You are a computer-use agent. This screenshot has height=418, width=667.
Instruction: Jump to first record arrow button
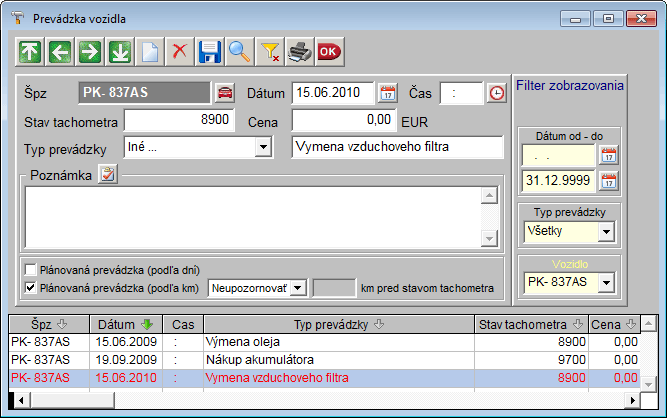coord(30,52)
